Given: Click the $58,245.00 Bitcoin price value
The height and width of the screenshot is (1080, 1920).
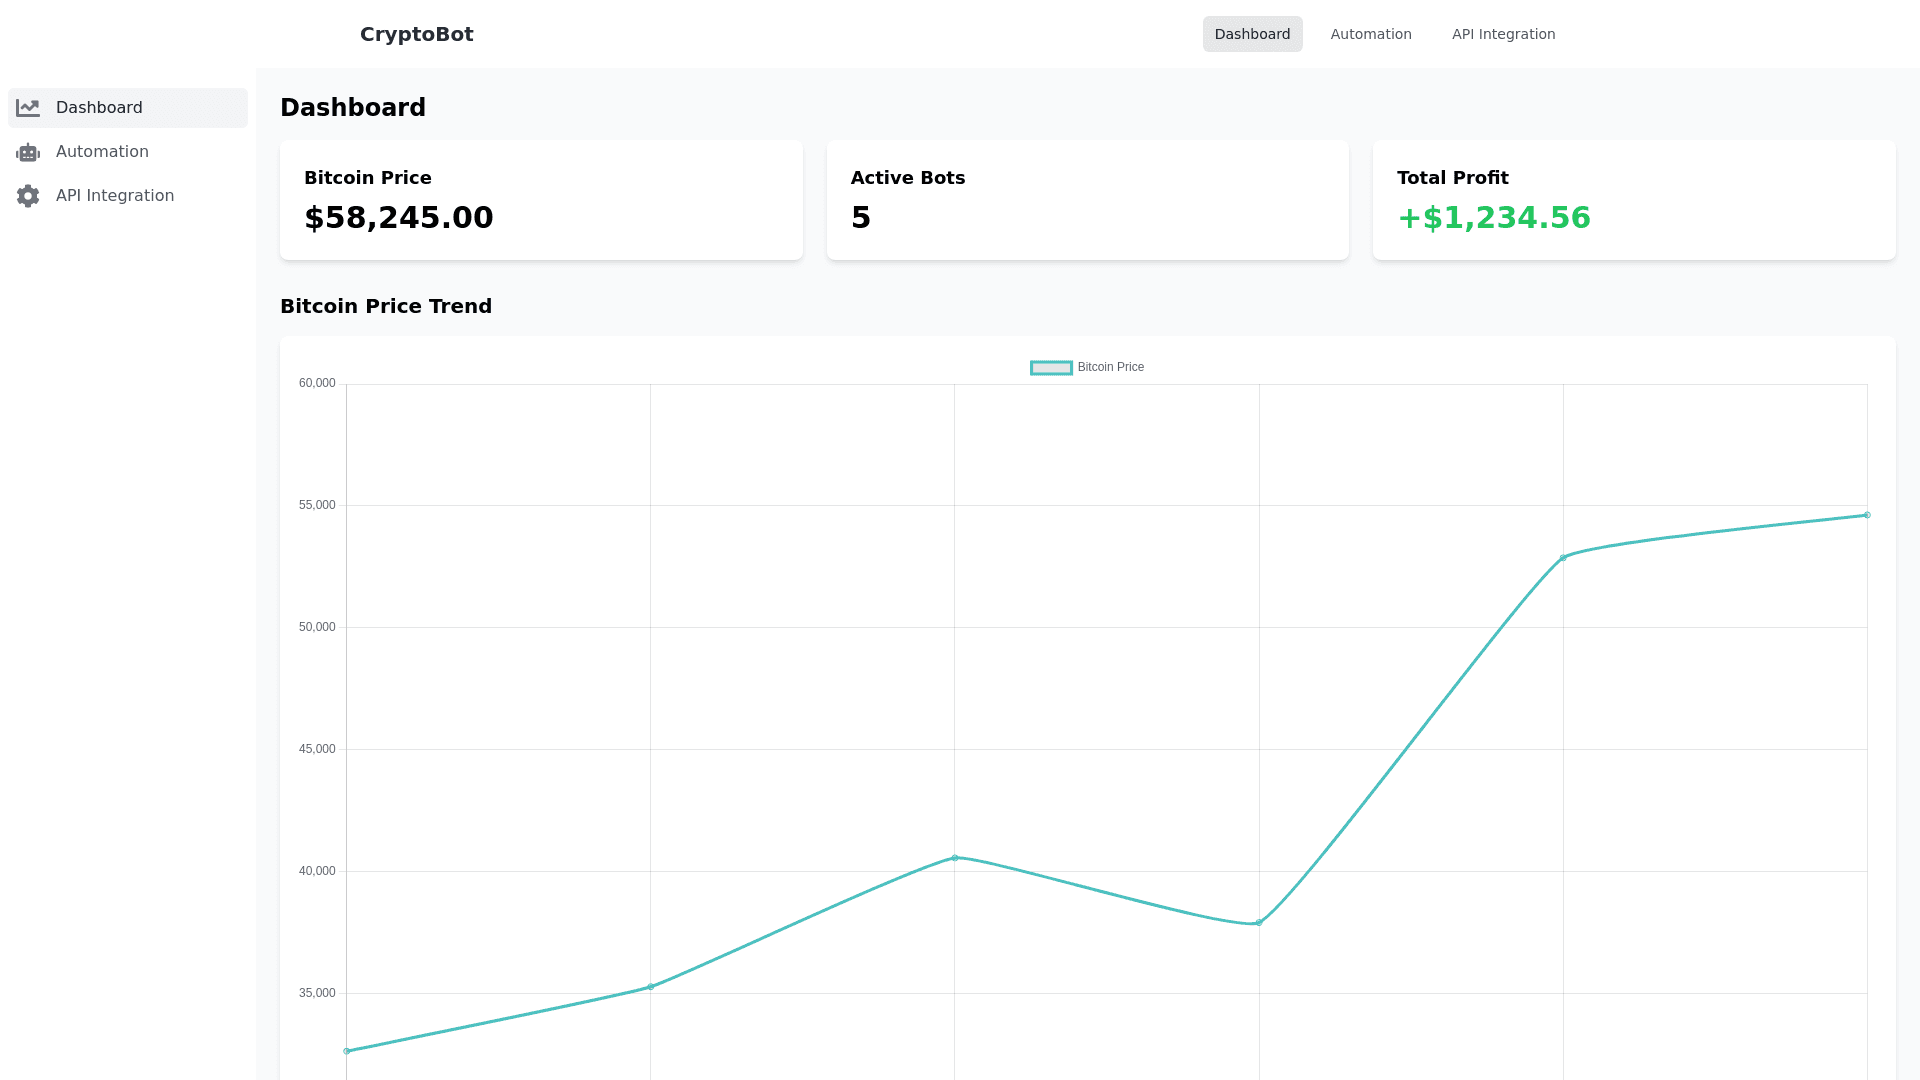Looking at the screenshot, I should click(x=399, y=218).
